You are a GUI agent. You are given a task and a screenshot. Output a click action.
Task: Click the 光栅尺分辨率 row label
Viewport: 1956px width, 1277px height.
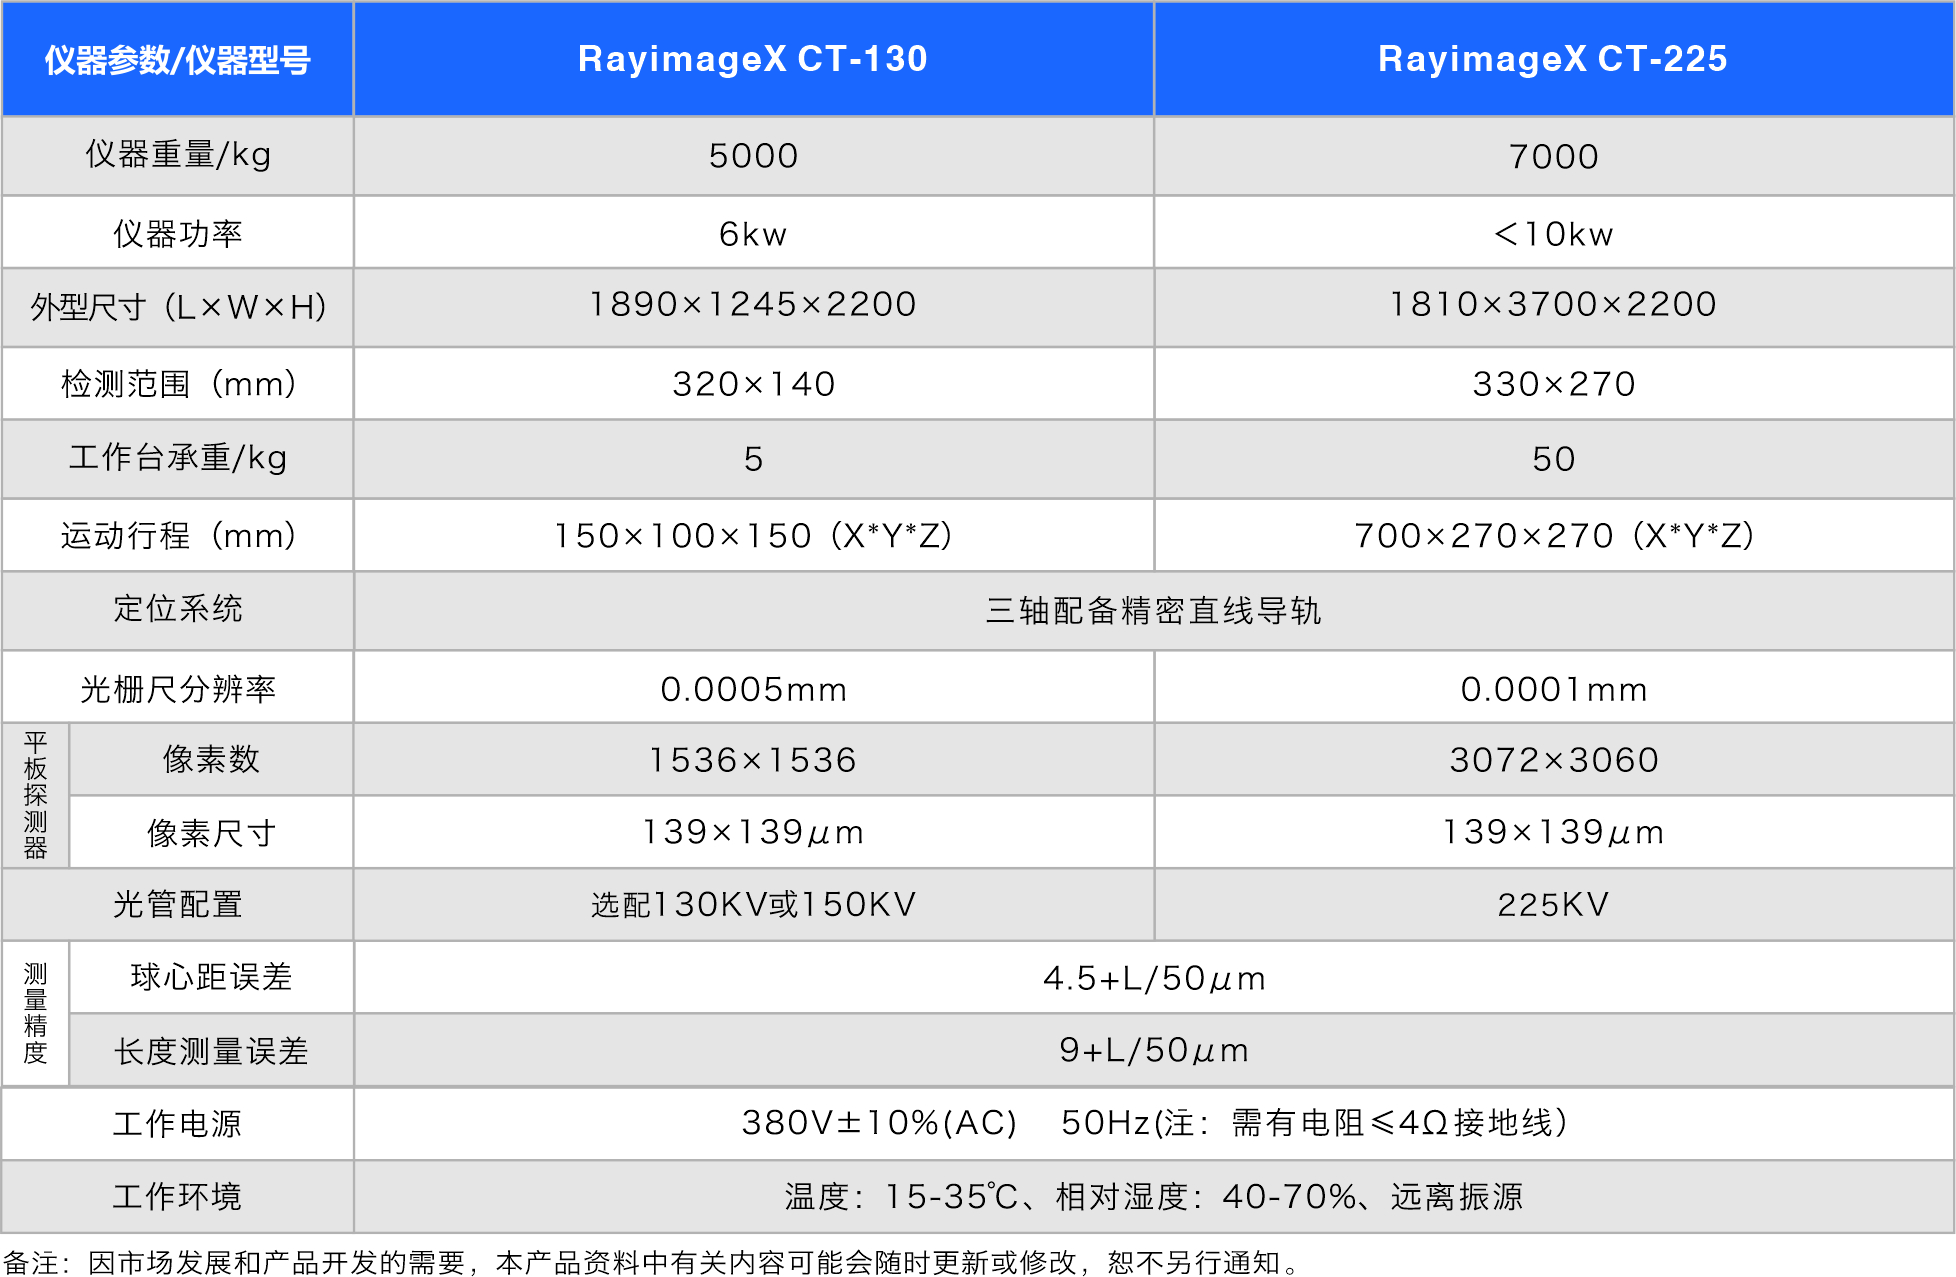(177, 688)
